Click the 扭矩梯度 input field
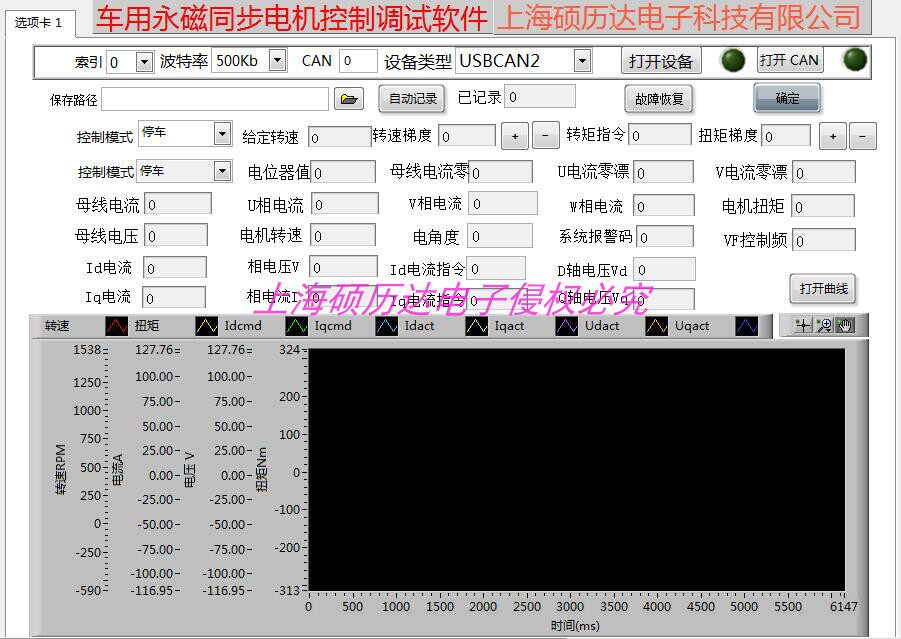Screen dimensions: 901x639 coord(786,136)
